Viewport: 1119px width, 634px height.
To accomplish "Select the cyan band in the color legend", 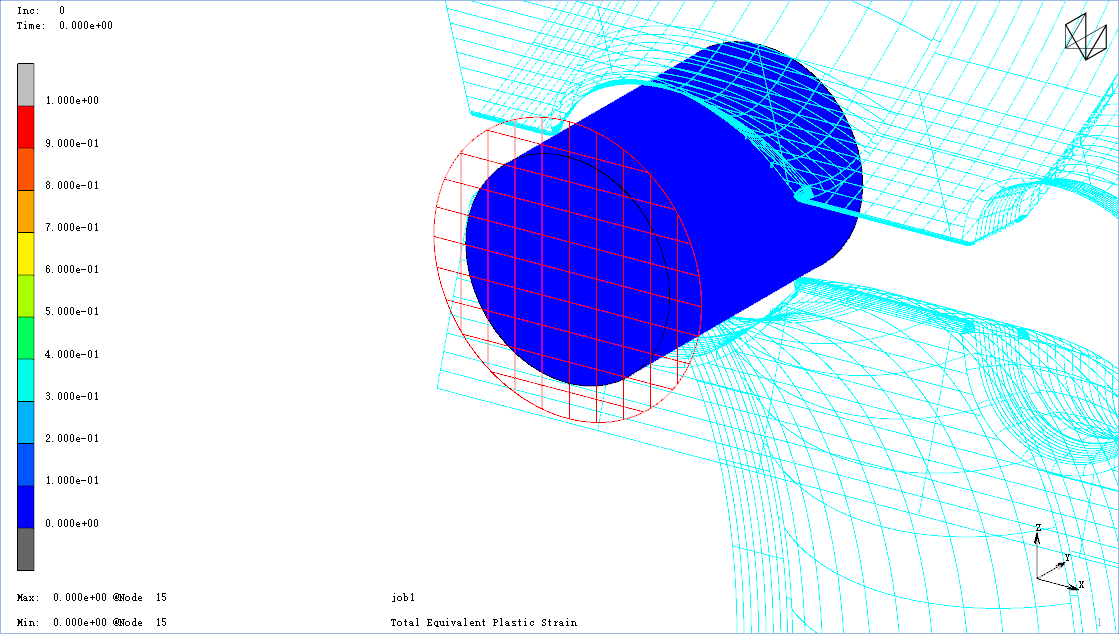I will (x=26, y=380).
